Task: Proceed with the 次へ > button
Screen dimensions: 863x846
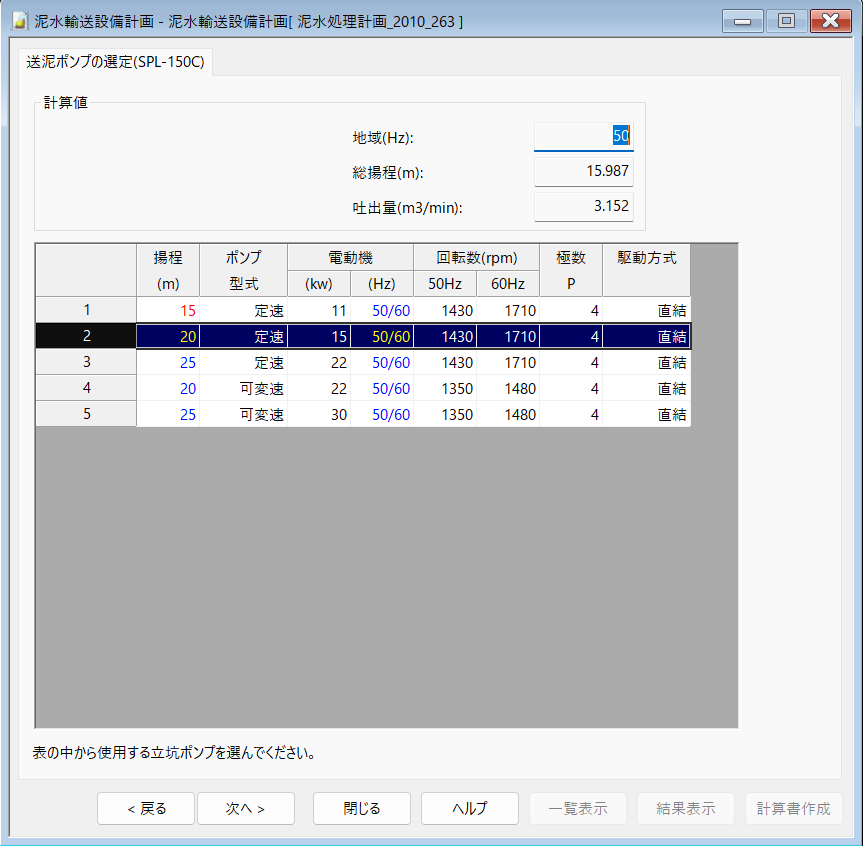Action: tap(245, 809)
